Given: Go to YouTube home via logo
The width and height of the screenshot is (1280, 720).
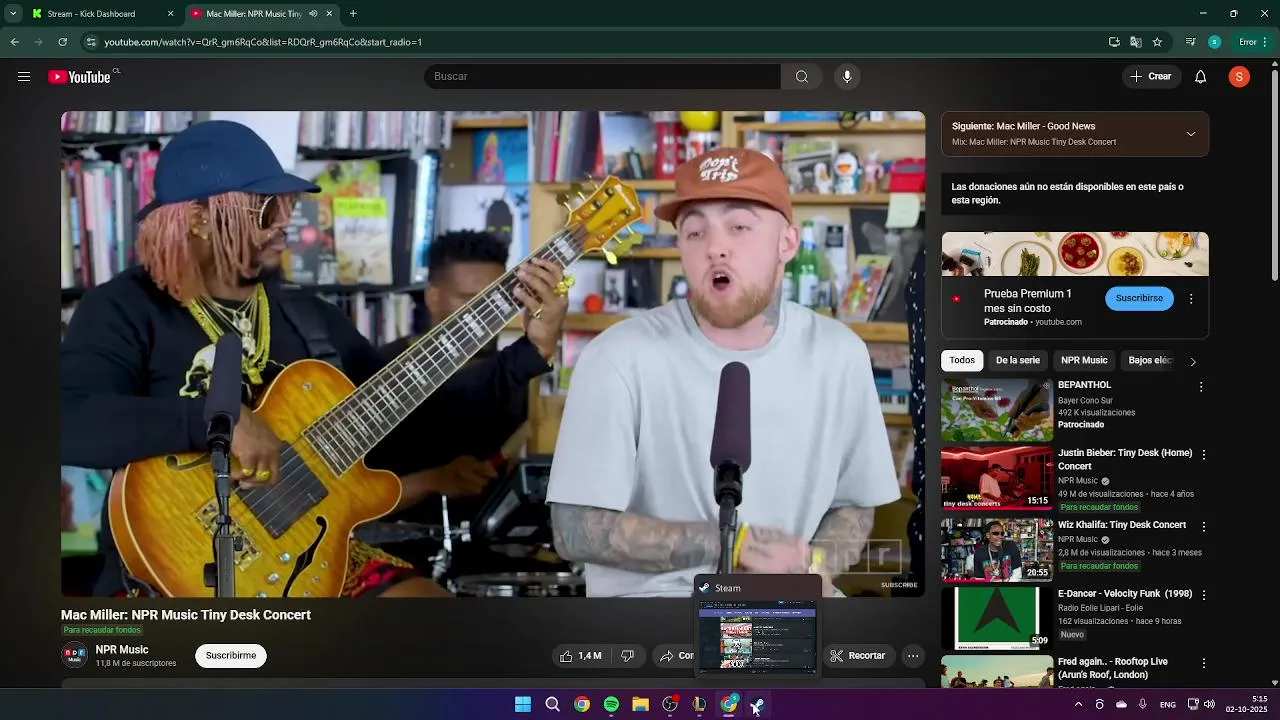Looking at the screenshot, I should tap(79, 77).
